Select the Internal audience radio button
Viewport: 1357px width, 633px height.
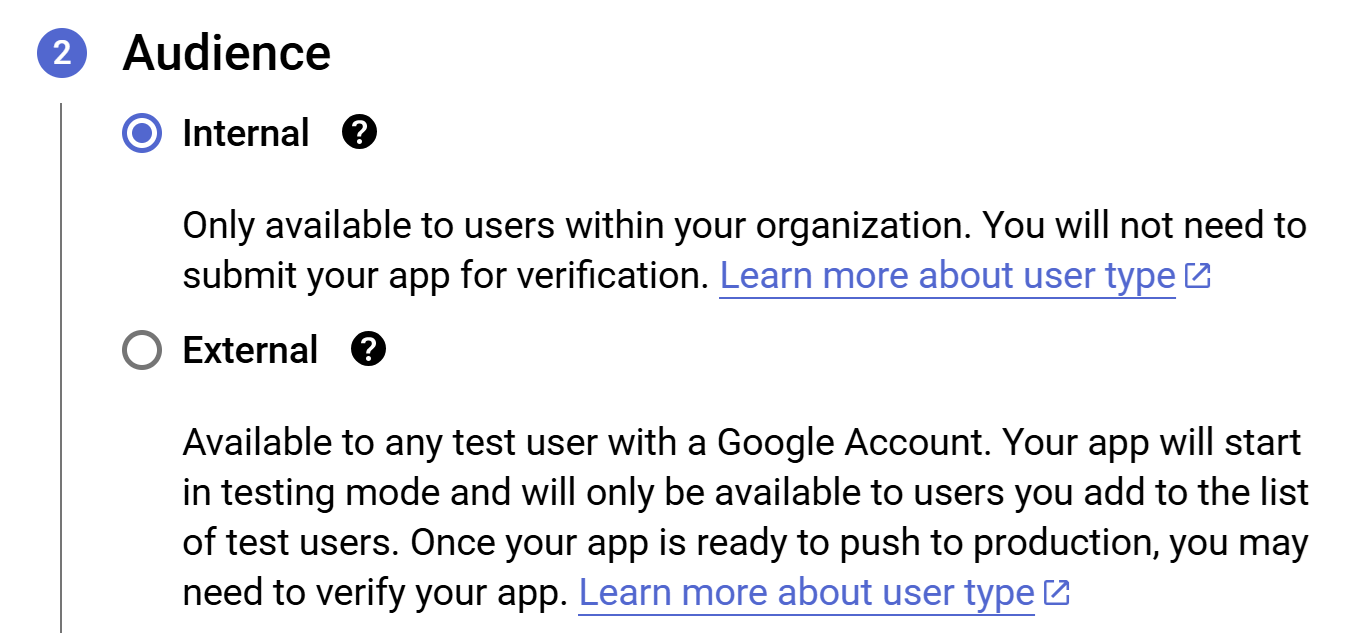pos(142,133)
